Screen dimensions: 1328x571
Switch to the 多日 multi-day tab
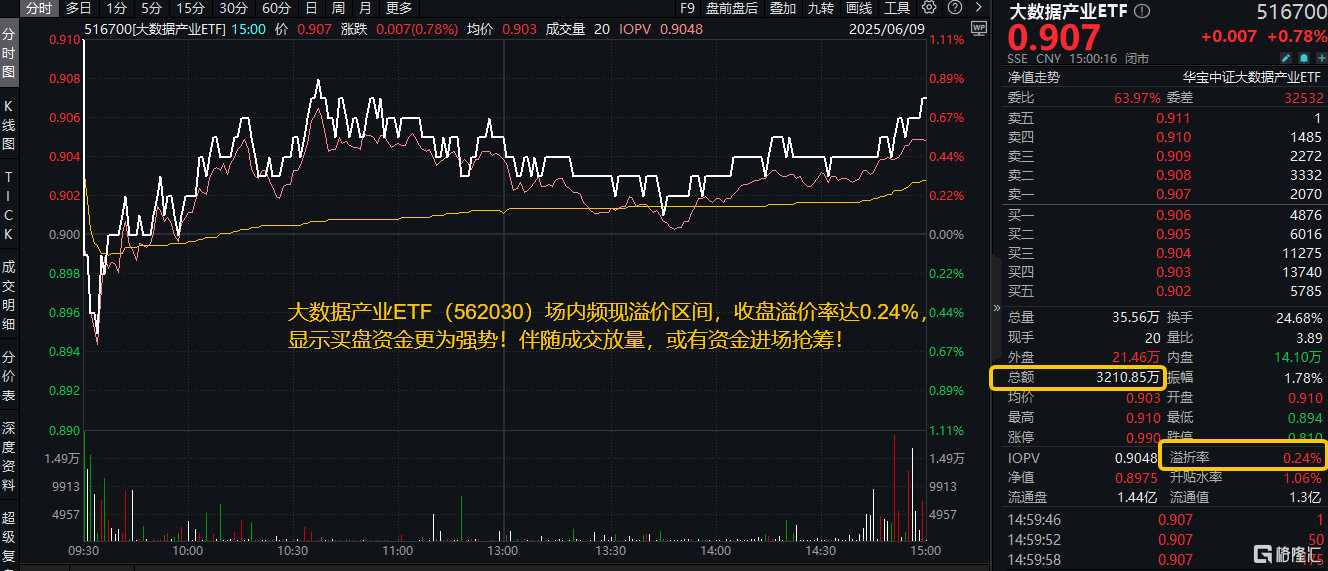78,8
